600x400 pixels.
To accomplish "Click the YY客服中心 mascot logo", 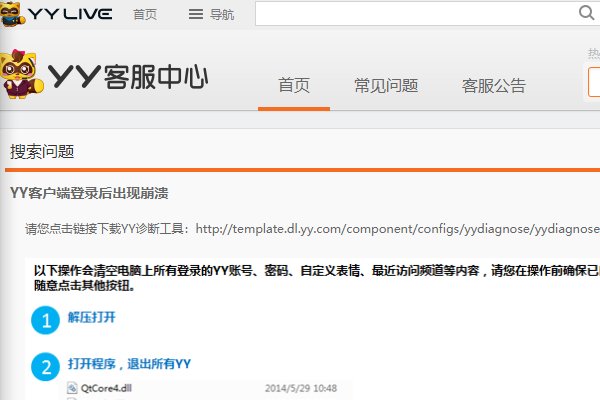I will click(x=21, y=74).
